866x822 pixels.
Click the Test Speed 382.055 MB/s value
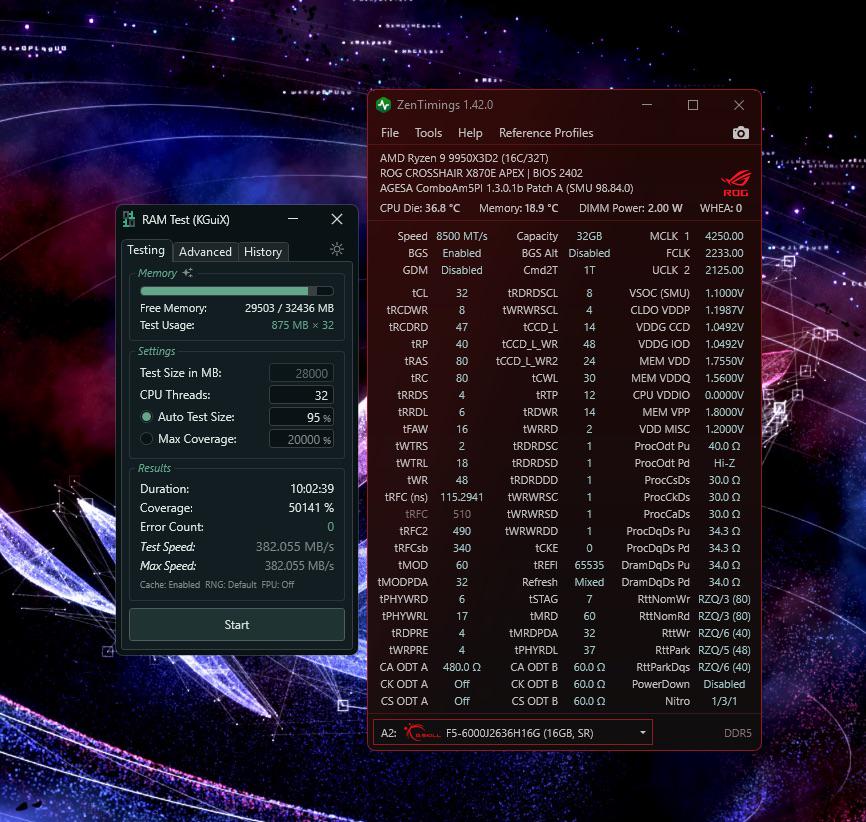[x=294, y=547]
